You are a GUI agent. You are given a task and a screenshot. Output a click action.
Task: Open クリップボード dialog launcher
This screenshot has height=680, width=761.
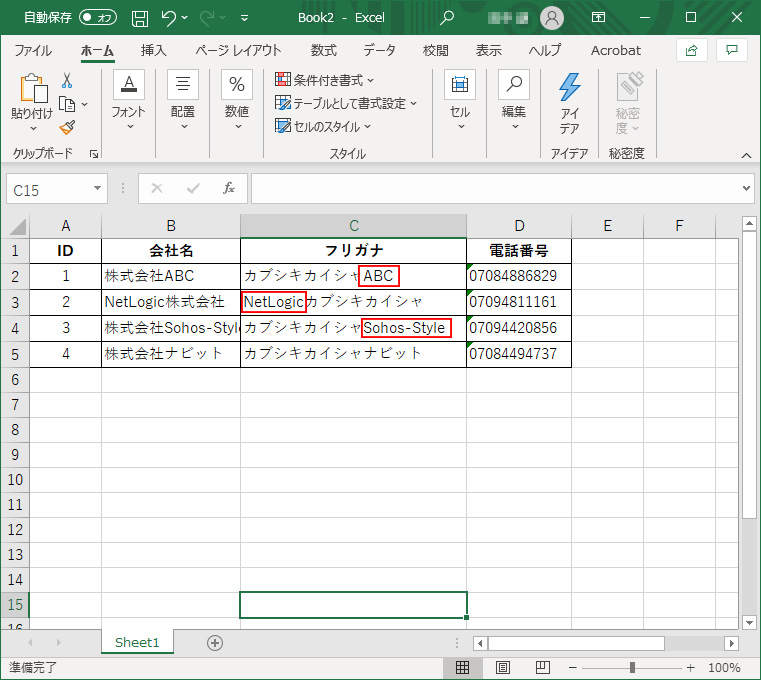click(x=94, y=154)
